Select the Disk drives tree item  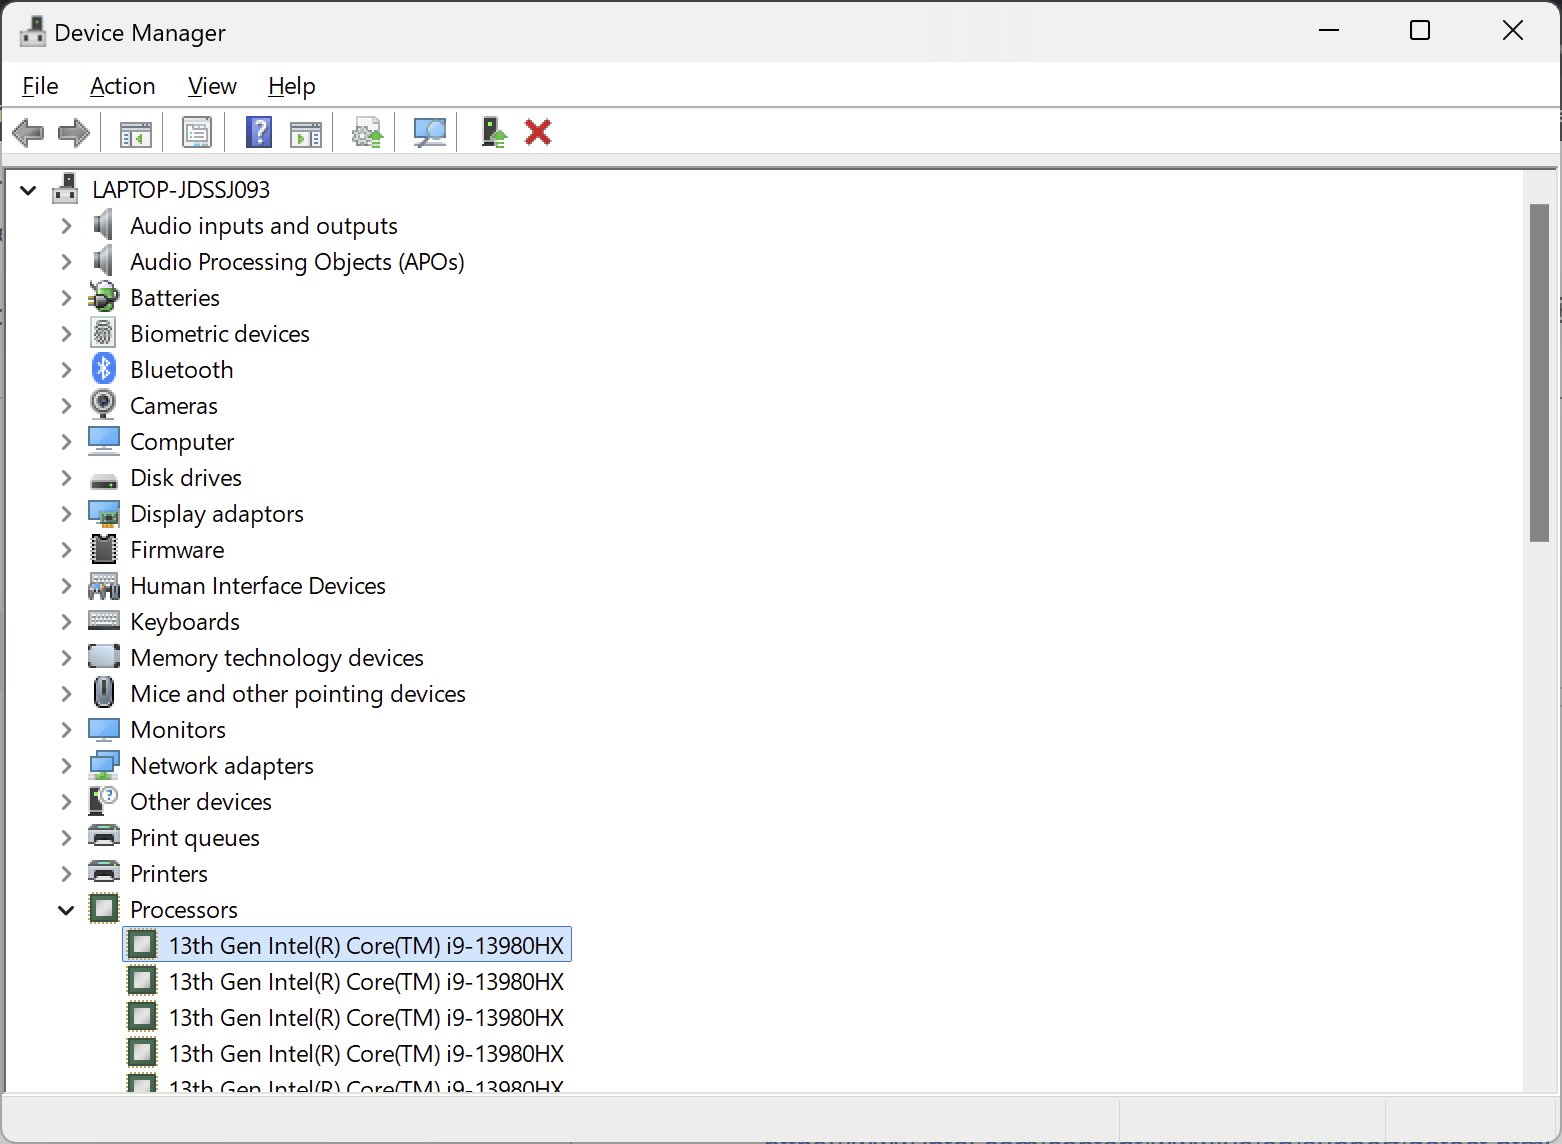(x=186, y=478)
